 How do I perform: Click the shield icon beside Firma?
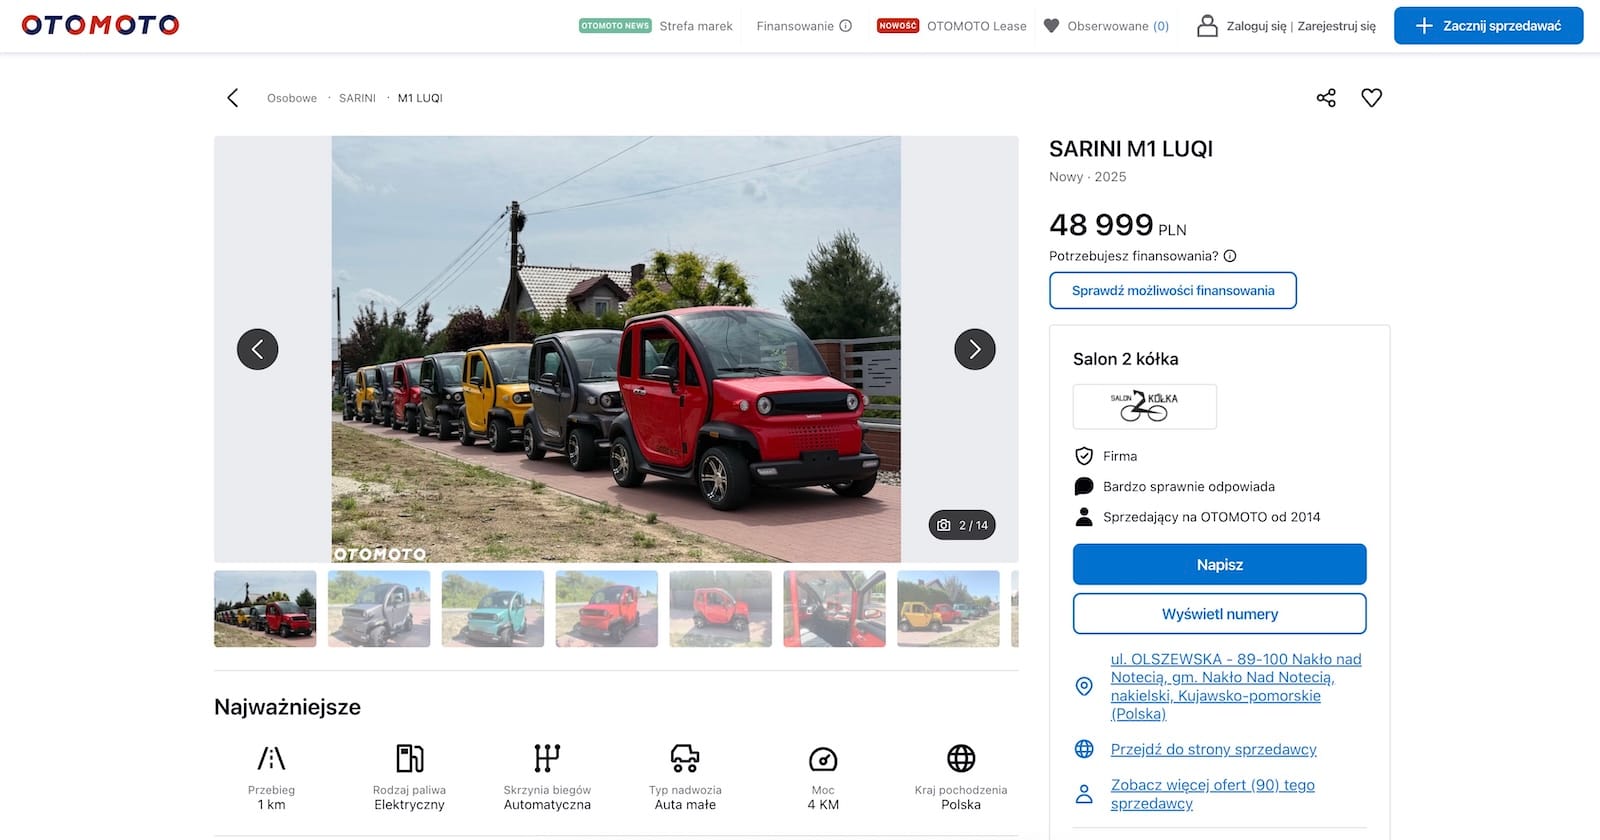coord(1084,456)
